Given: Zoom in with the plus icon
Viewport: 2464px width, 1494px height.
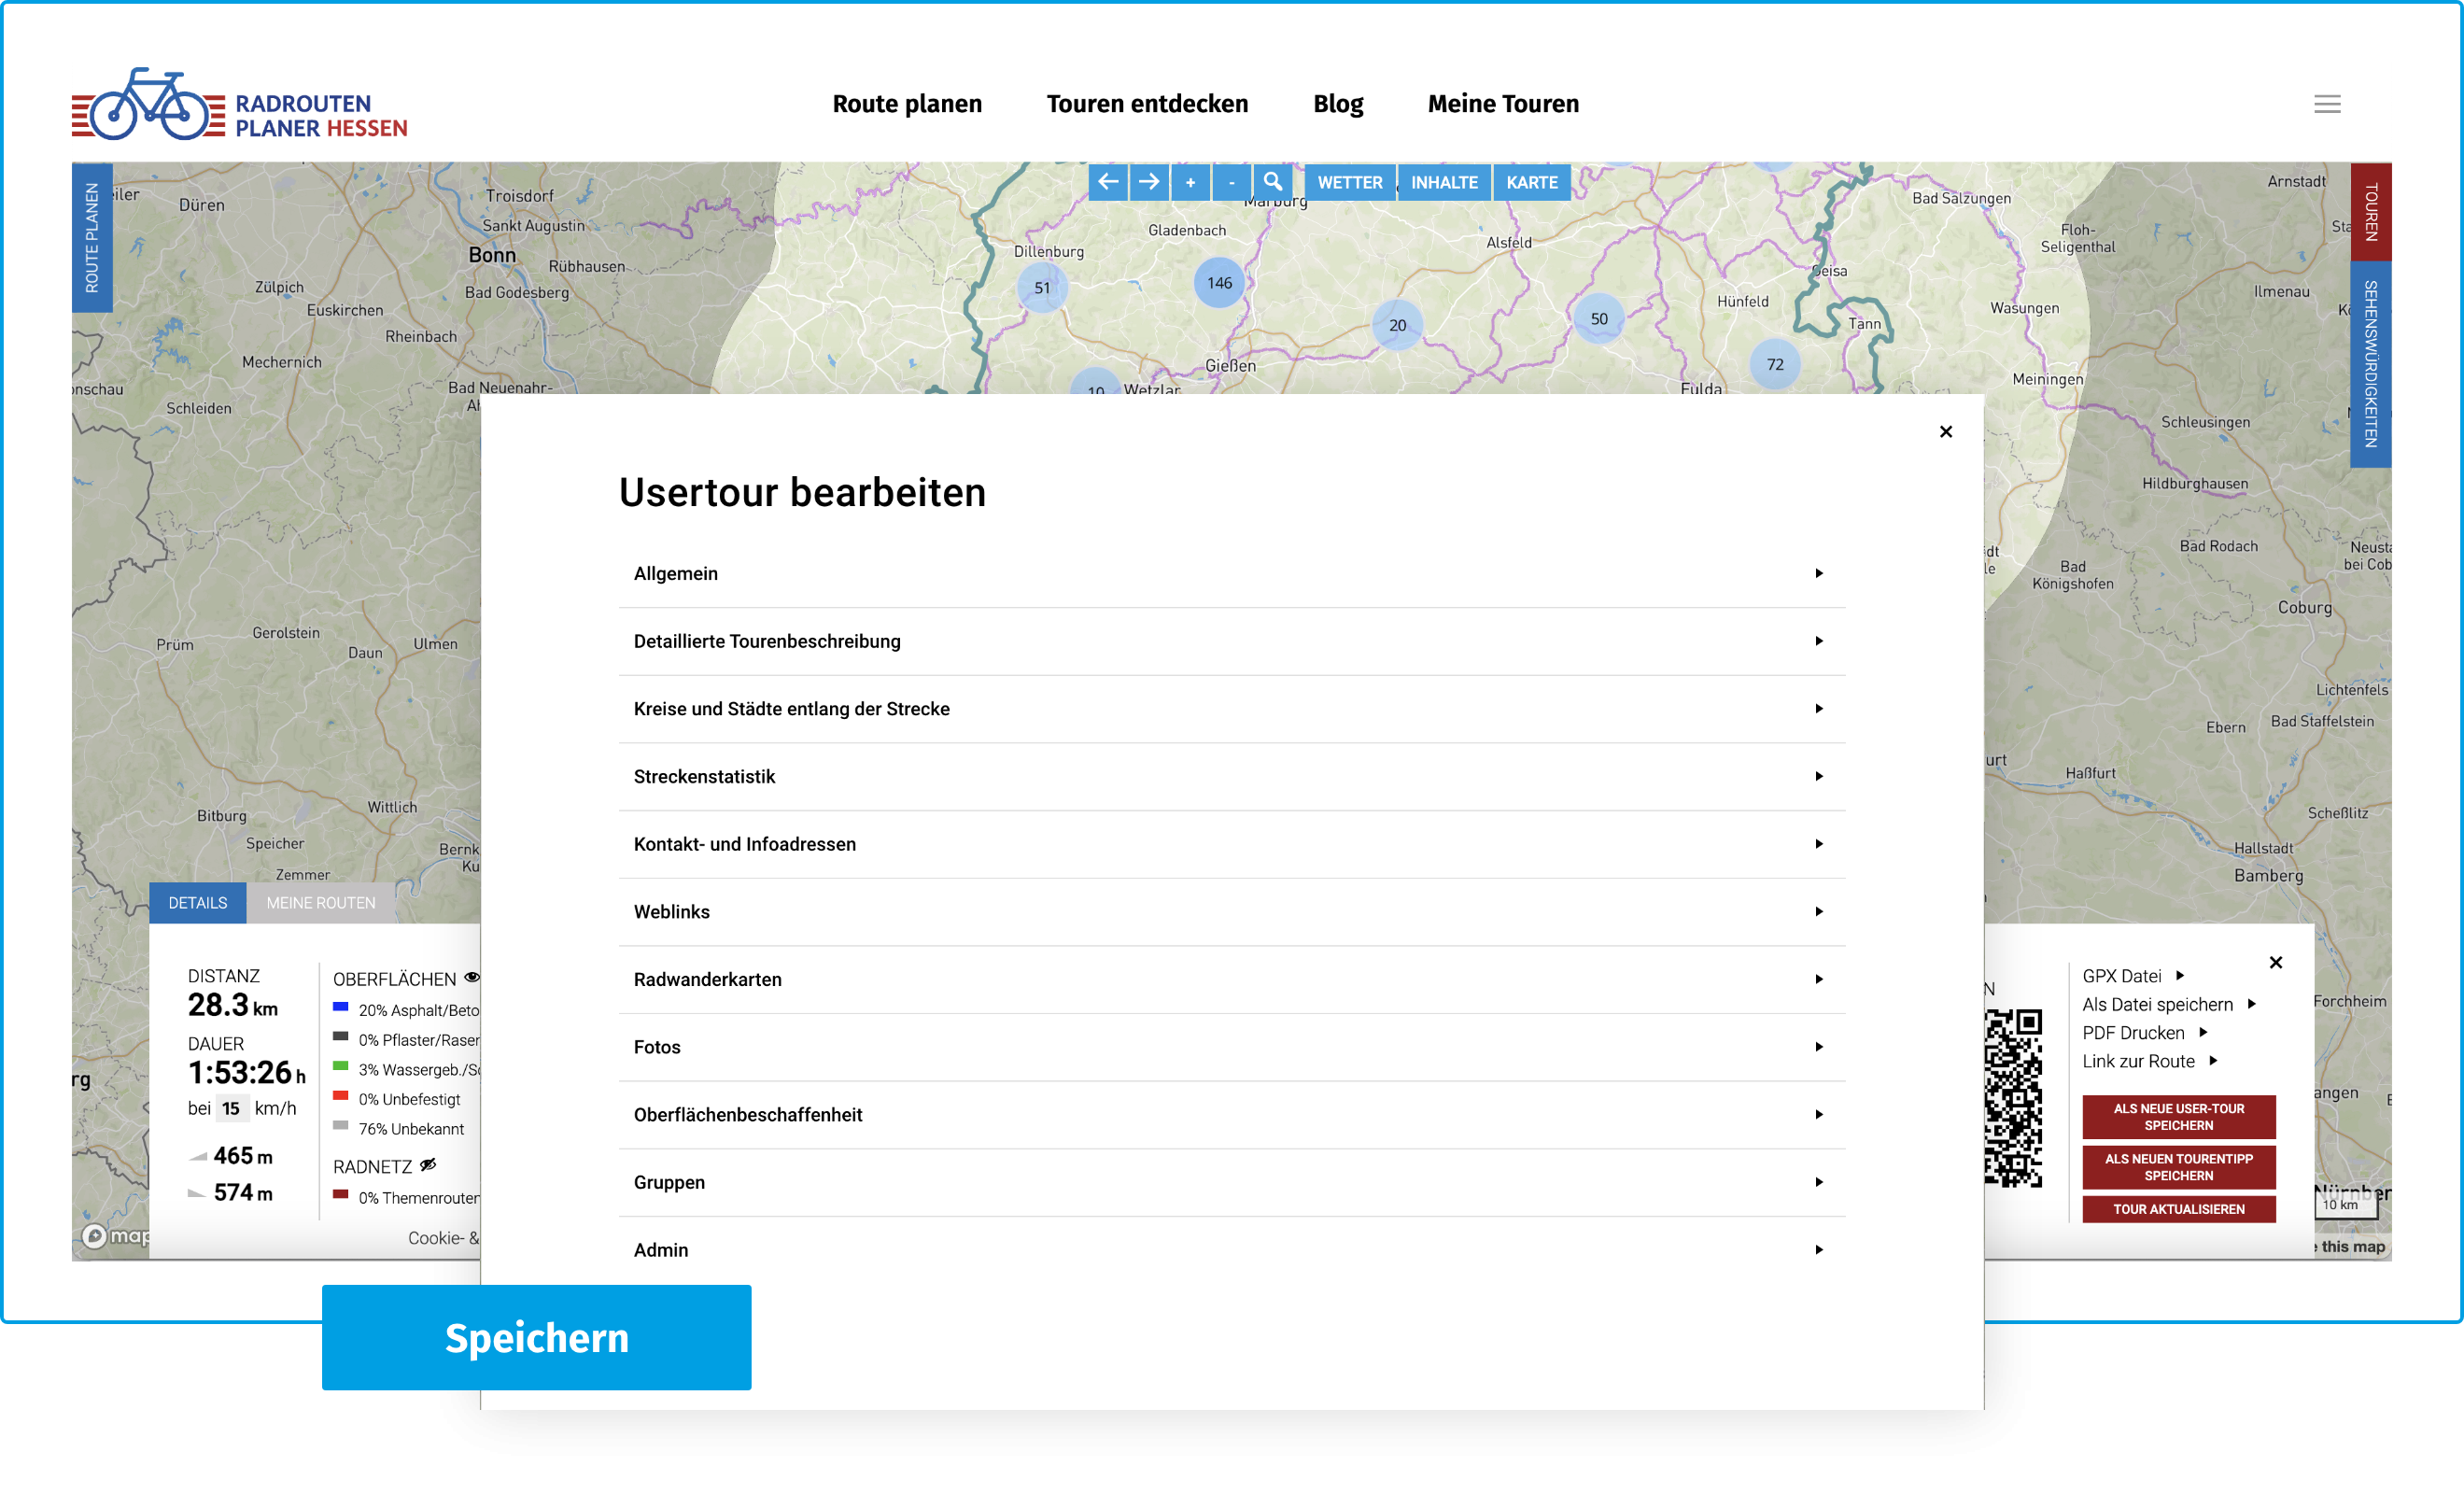Looking at the screenshot, I should (x=1190, y=182).
